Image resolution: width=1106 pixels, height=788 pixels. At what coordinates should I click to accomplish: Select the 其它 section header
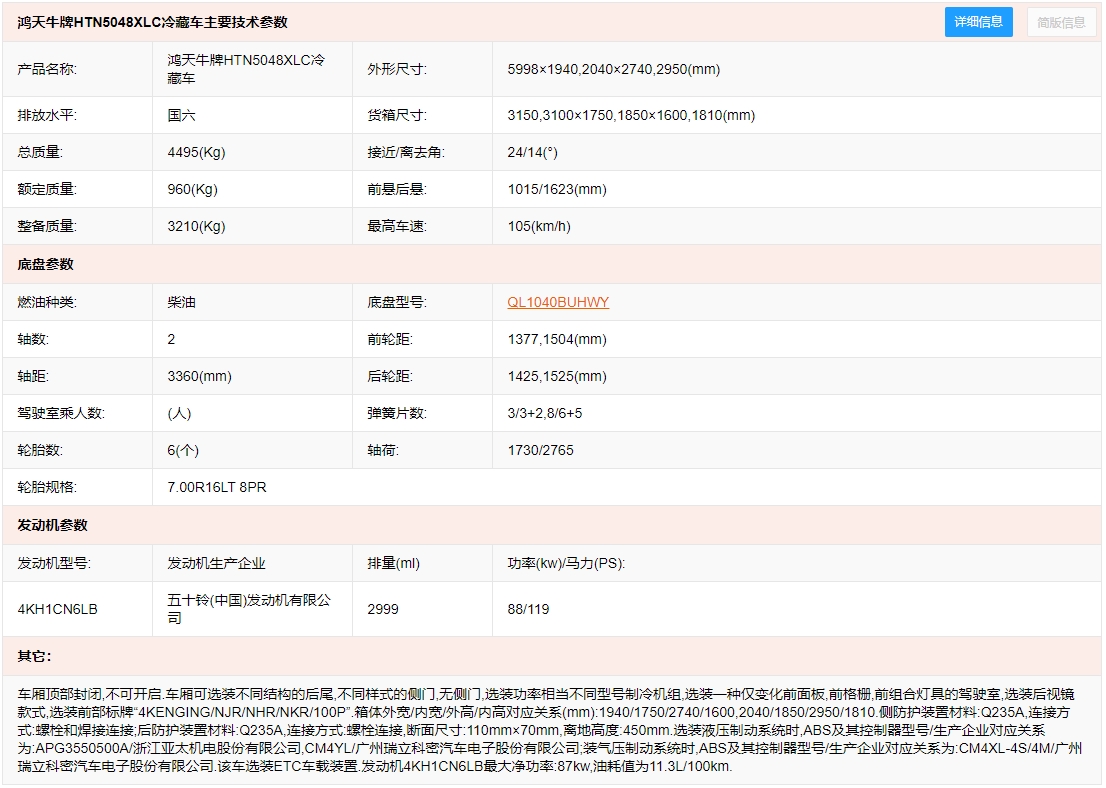point(34,657)
